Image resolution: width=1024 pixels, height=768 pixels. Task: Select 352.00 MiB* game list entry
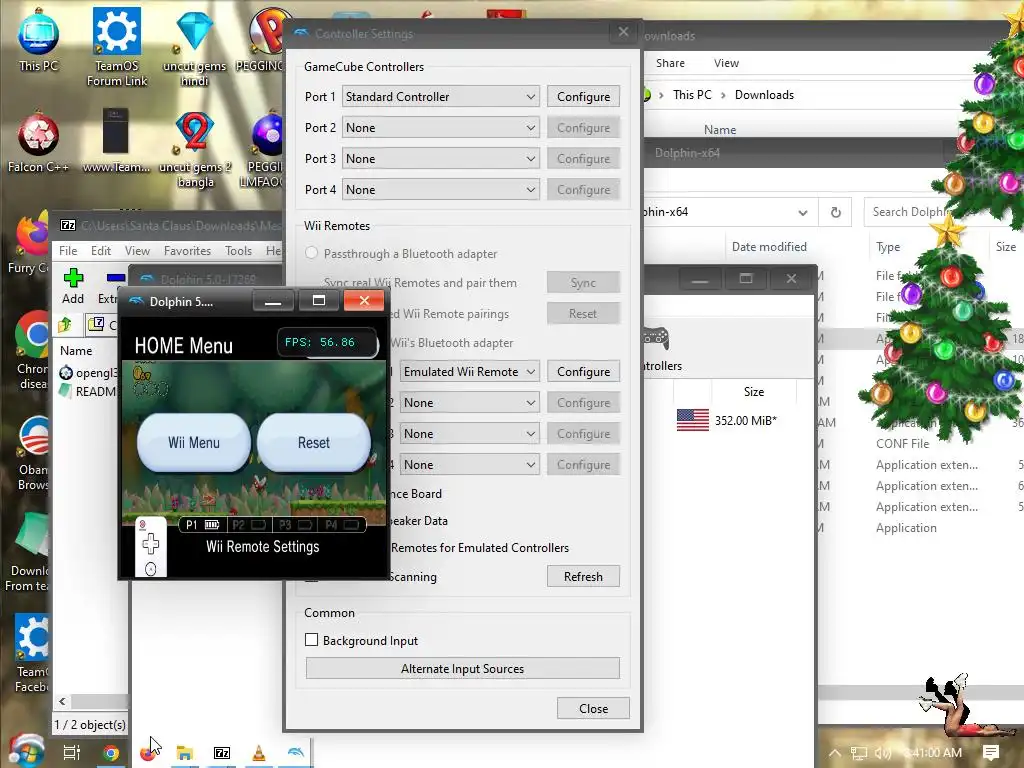click(745, 421)
